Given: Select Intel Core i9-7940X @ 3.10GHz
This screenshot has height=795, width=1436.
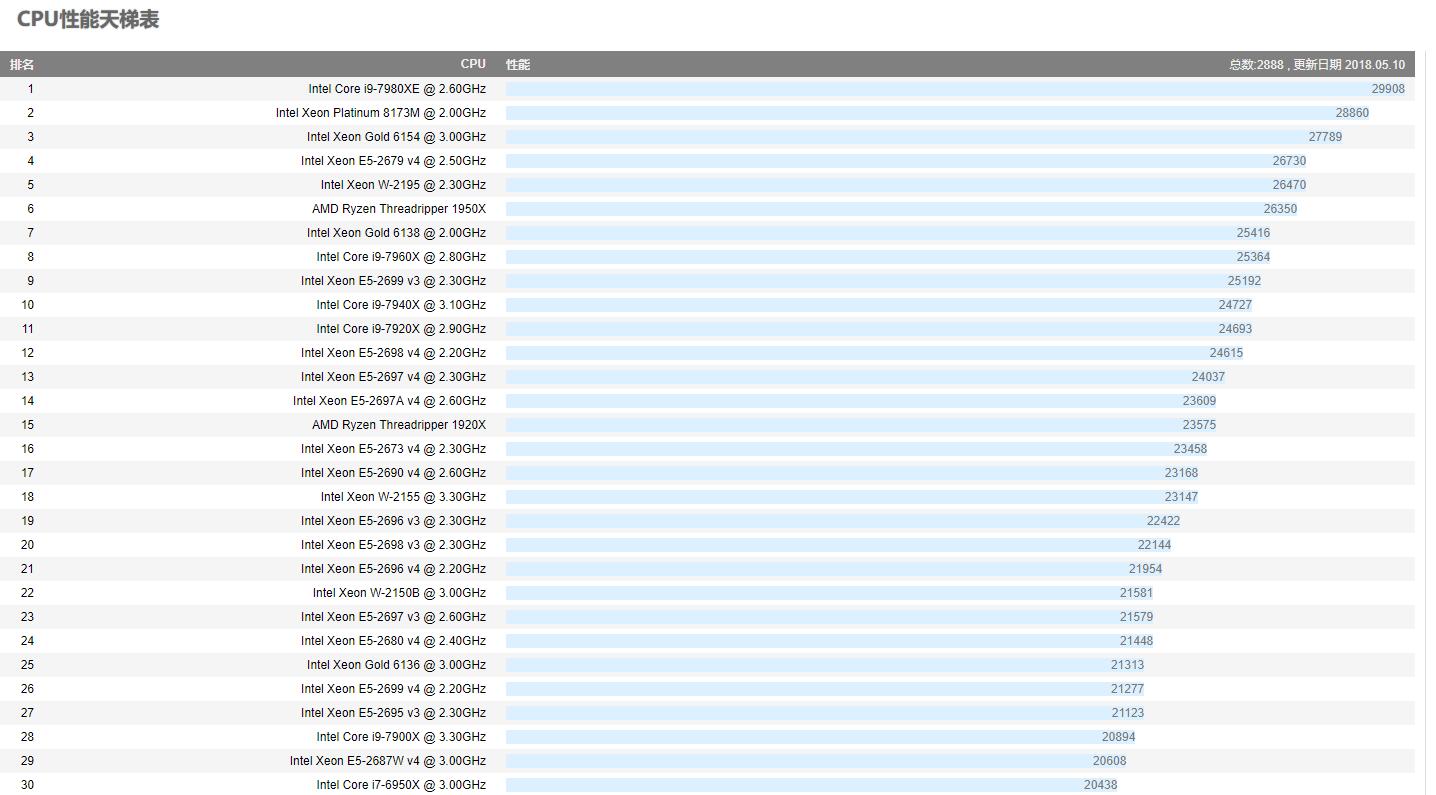Looking at the screenshot, I should tap(401, 305).
